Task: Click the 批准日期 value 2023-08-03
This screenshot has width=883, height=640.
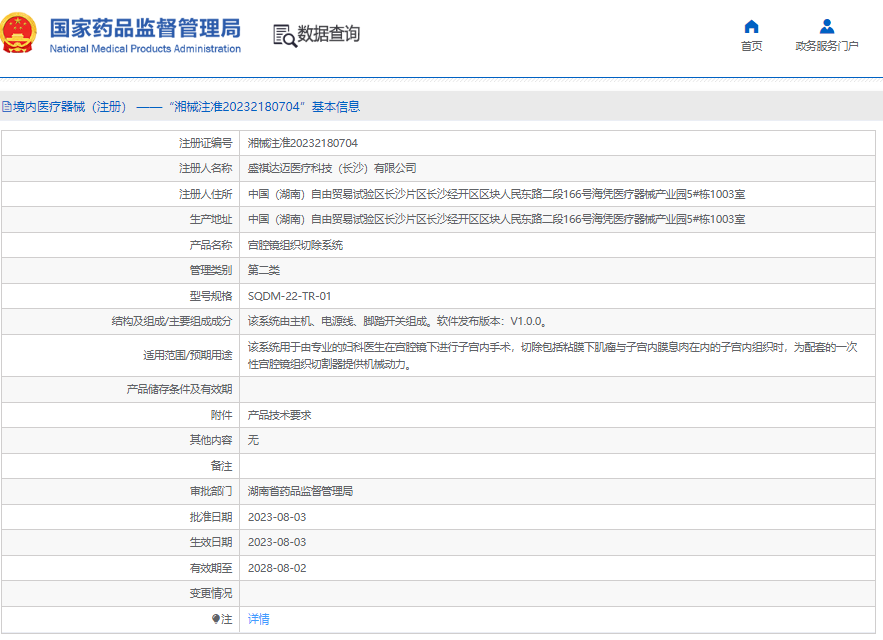Action: tap(277, 517)
